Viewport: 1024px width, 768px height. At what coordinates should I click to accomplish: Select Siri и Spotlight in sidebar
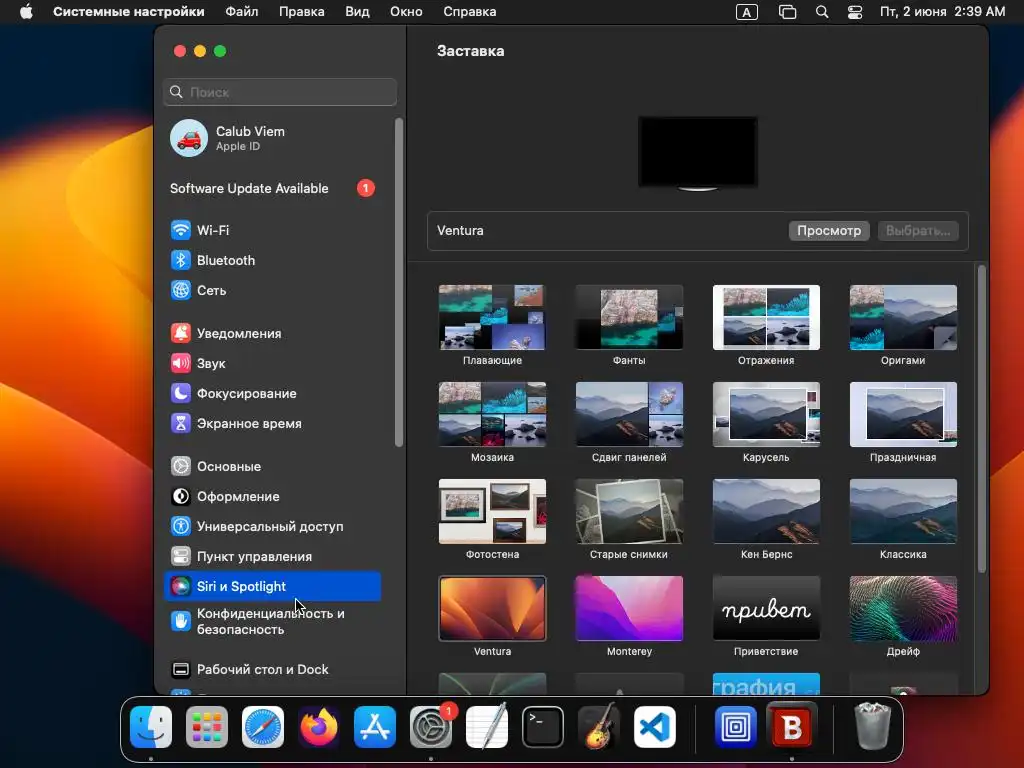(x=272, y=586)
